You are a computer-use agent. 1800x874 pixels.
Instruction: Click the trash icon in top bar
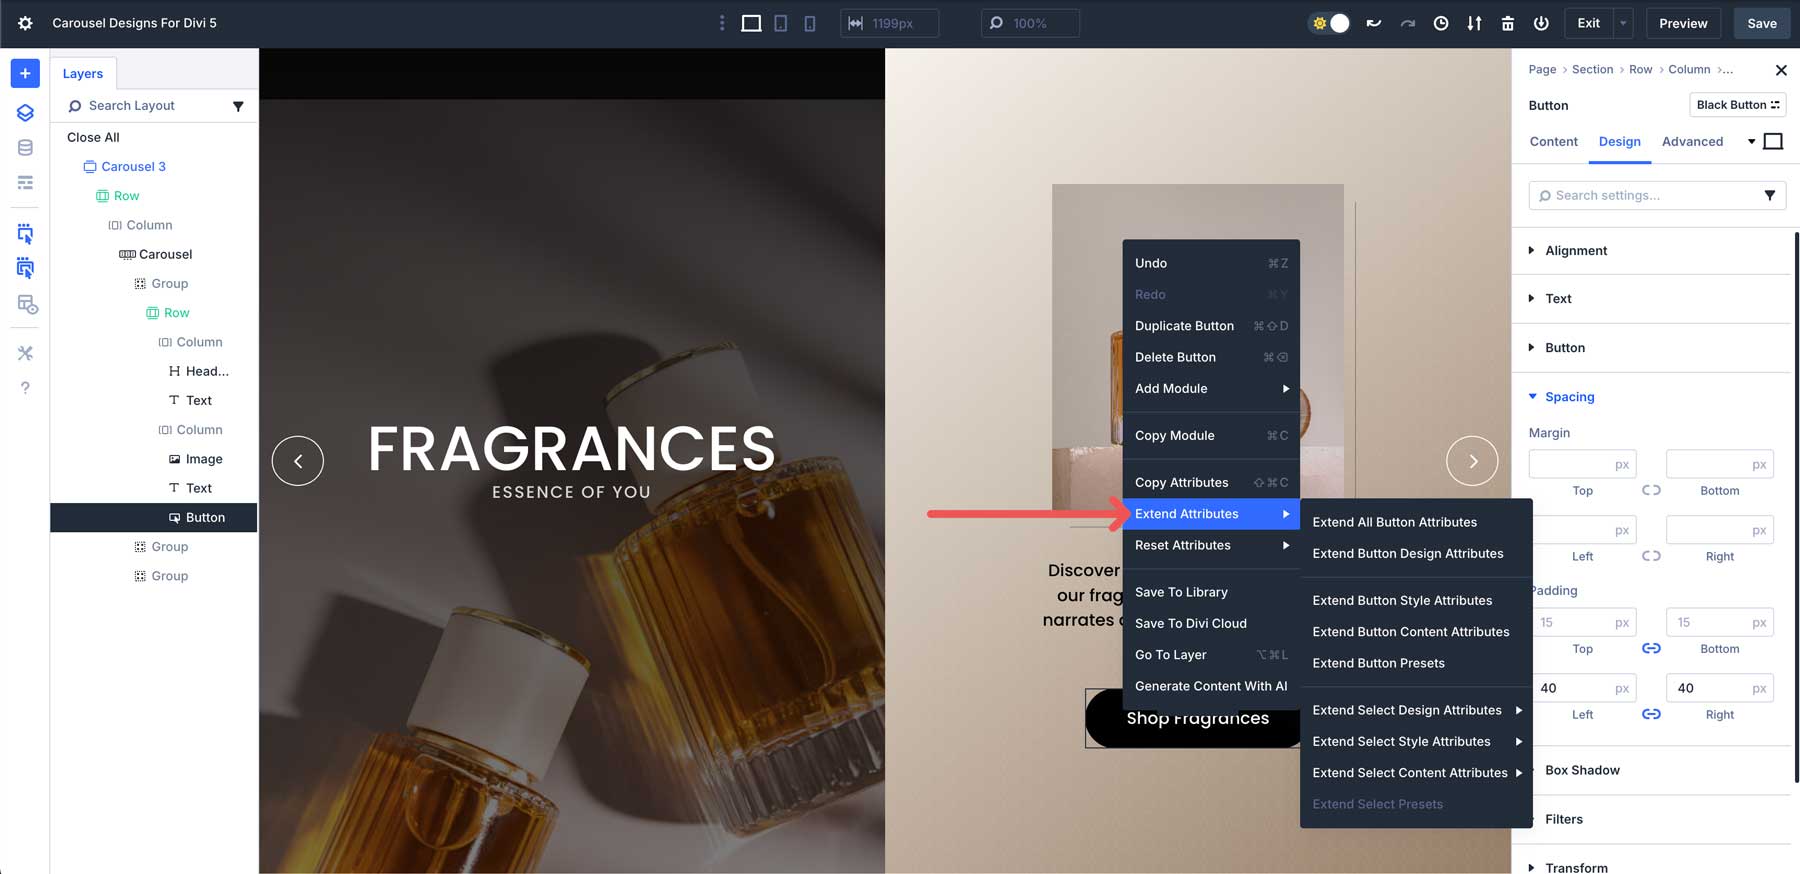click(1507, 23)
